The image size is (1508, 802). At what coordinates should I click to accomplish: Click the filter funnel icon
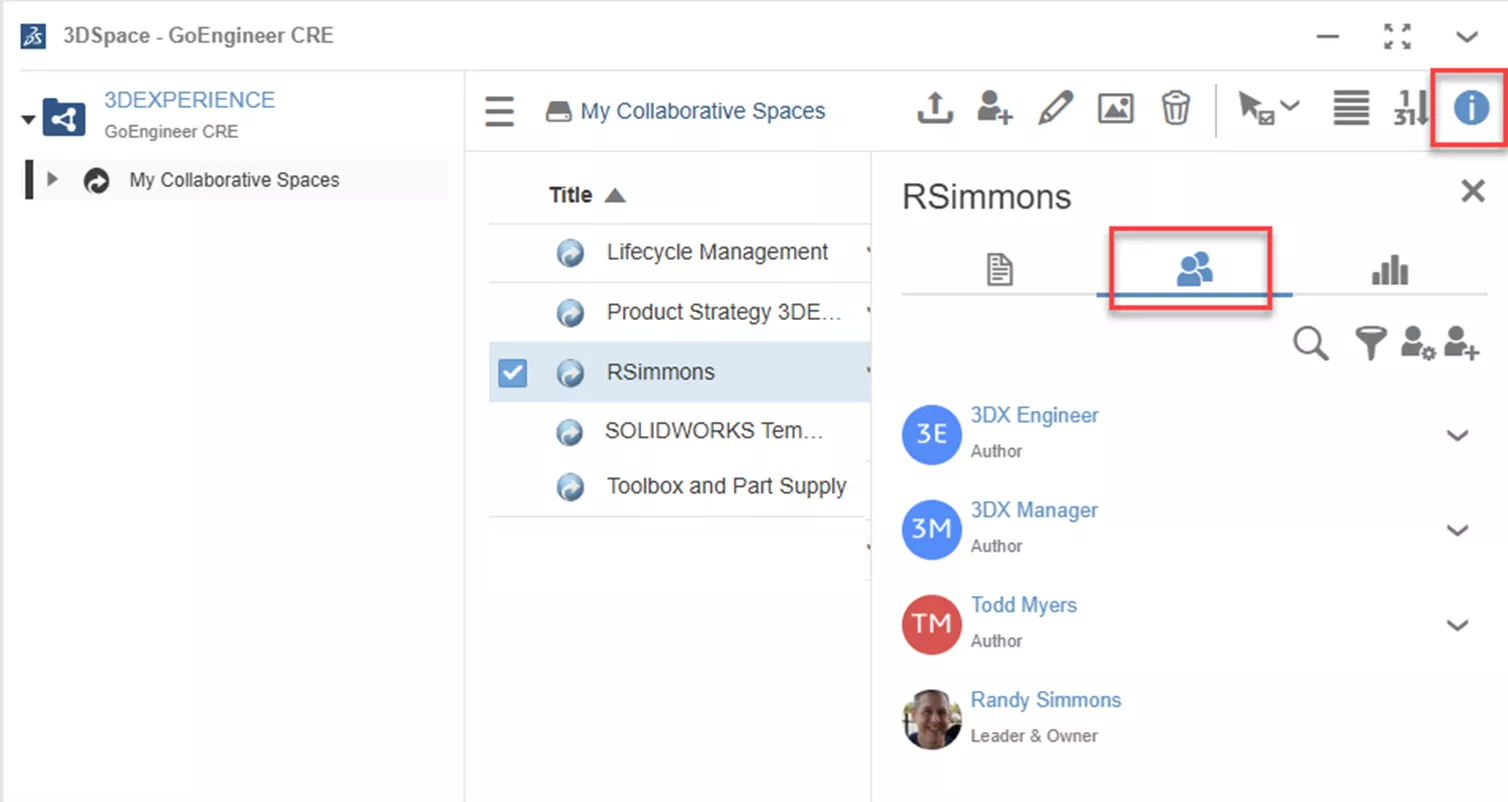[1370, 344]
